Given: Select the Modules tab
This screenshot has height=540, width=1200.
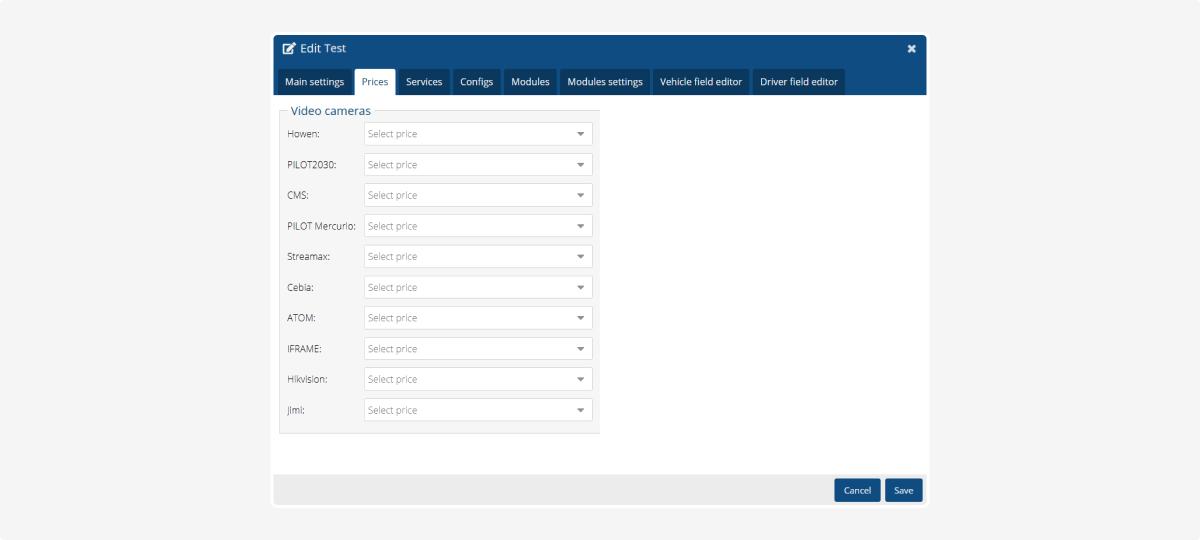Looking at the screenshot, I should pos(530,82).
